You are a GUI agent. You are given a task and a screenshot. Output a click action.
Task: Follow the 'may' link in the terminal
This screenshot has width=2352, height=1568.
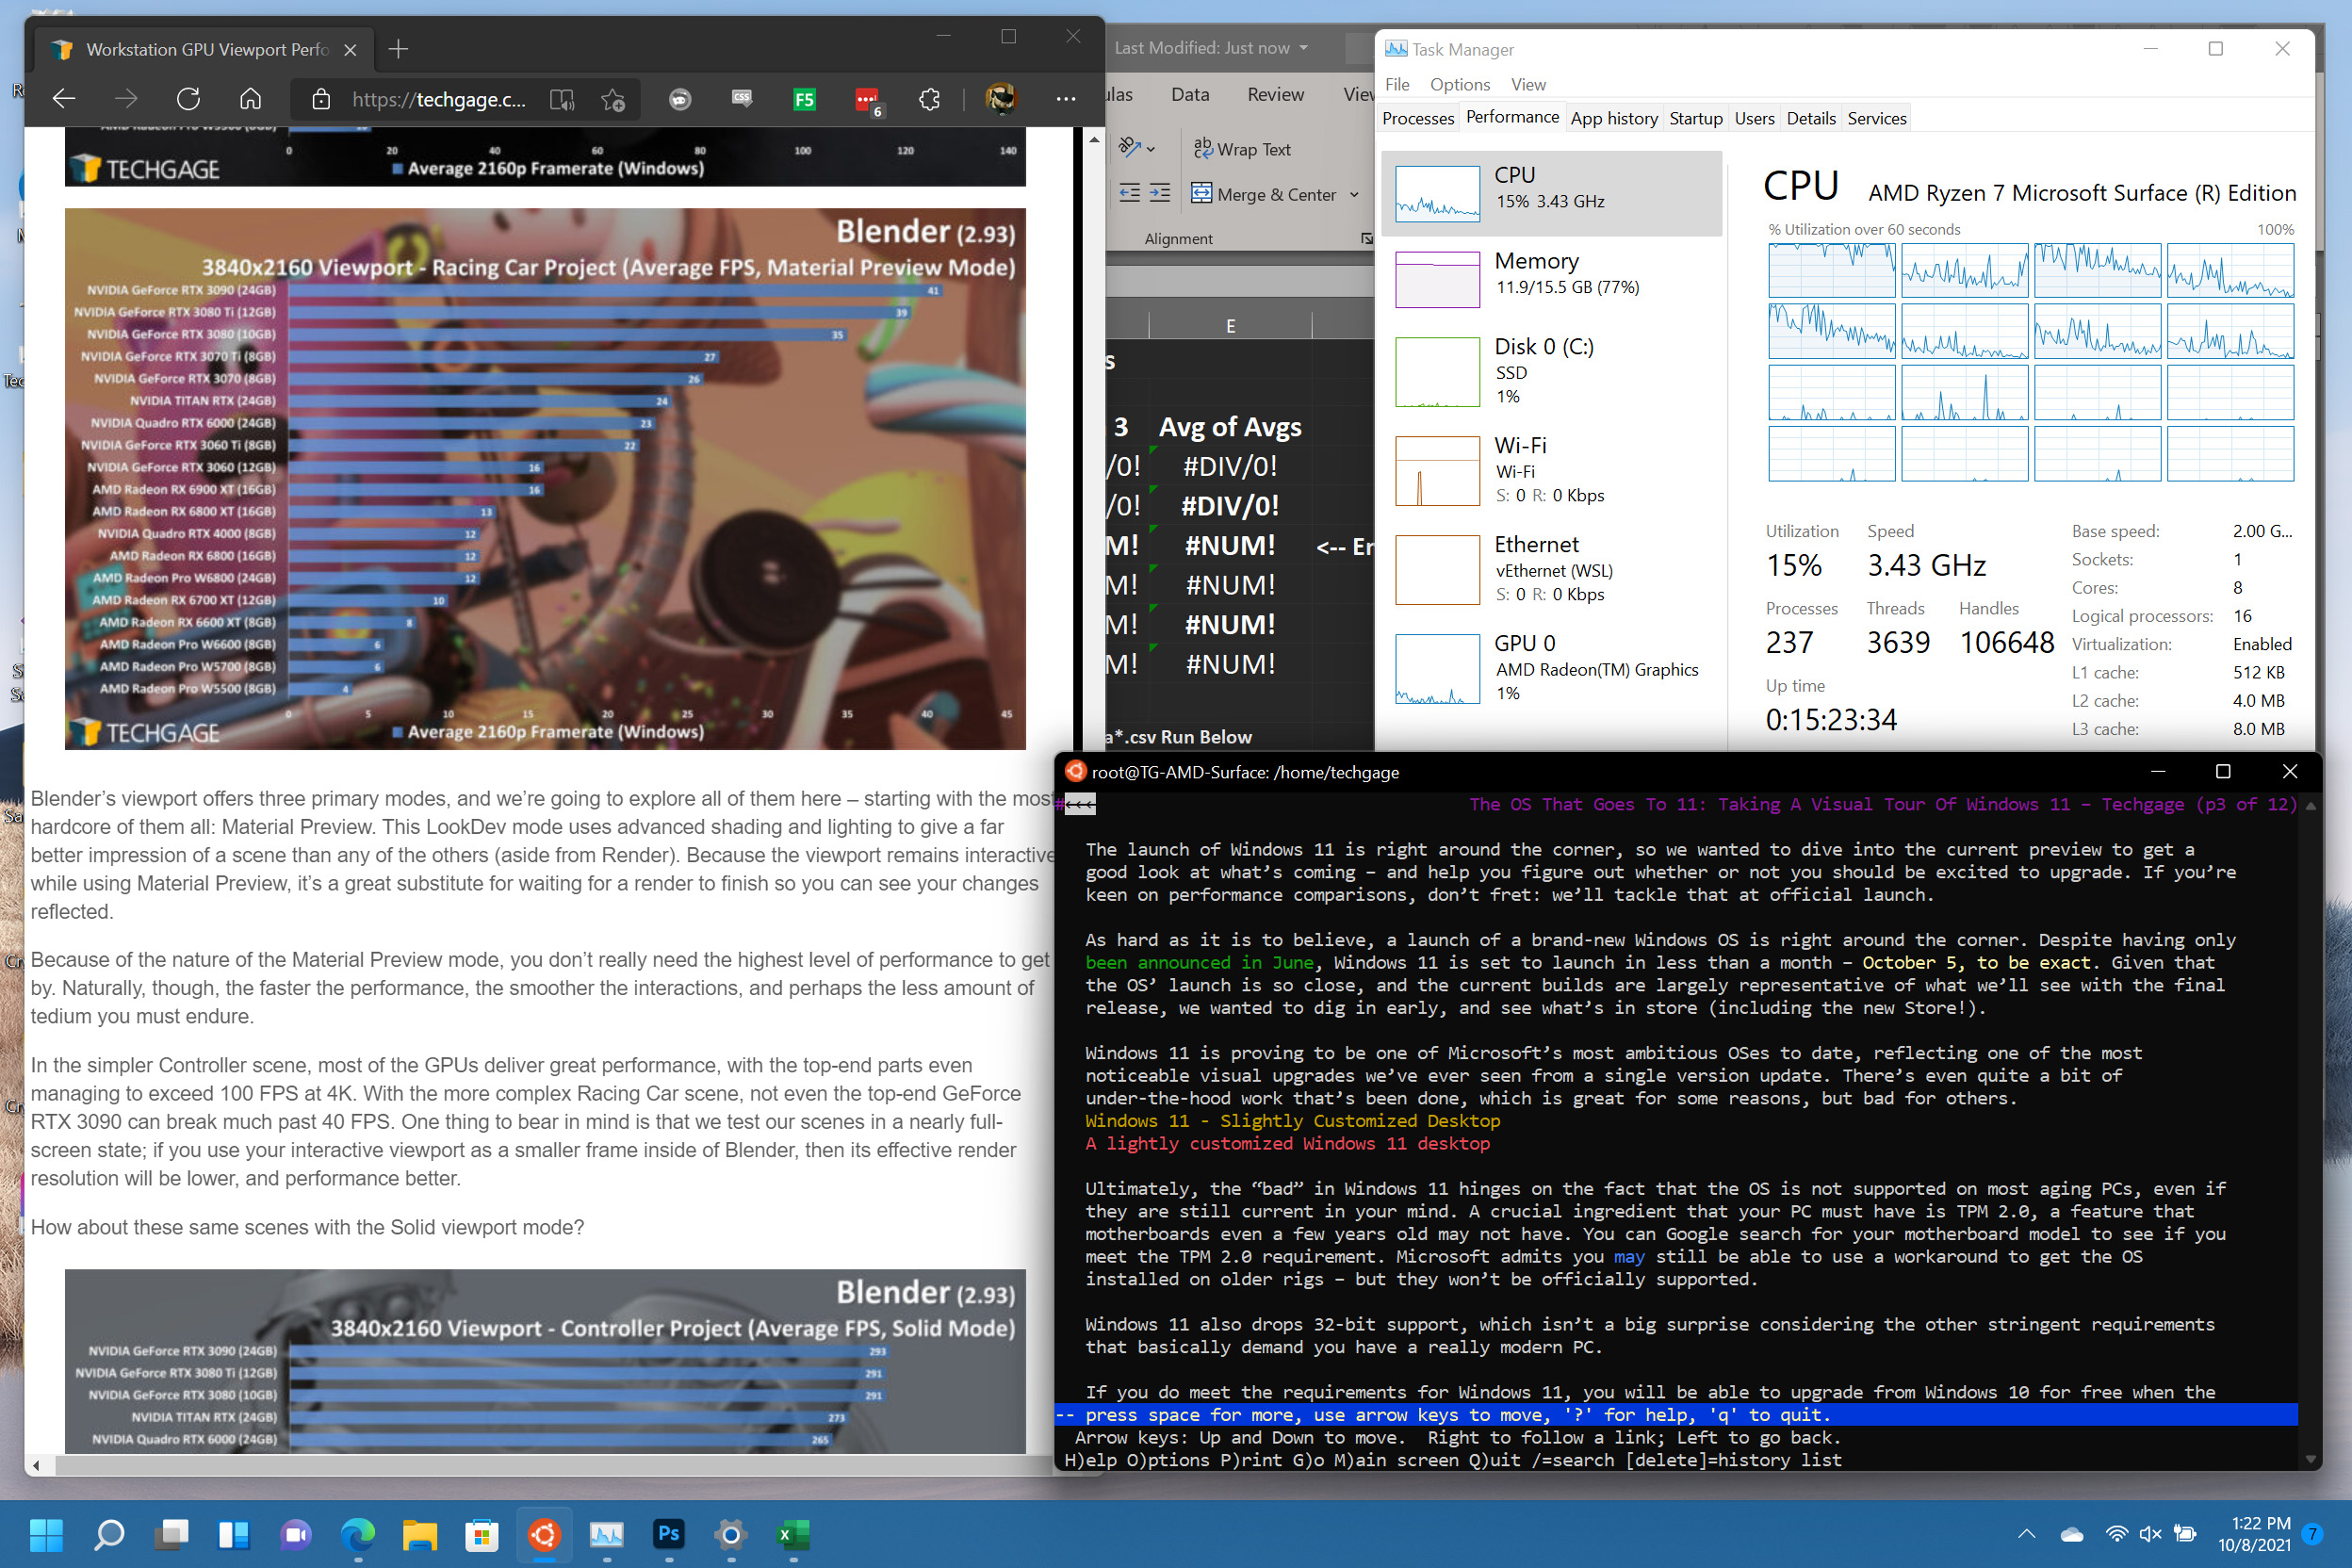pyautogui.click(x=1628, y=1256)
